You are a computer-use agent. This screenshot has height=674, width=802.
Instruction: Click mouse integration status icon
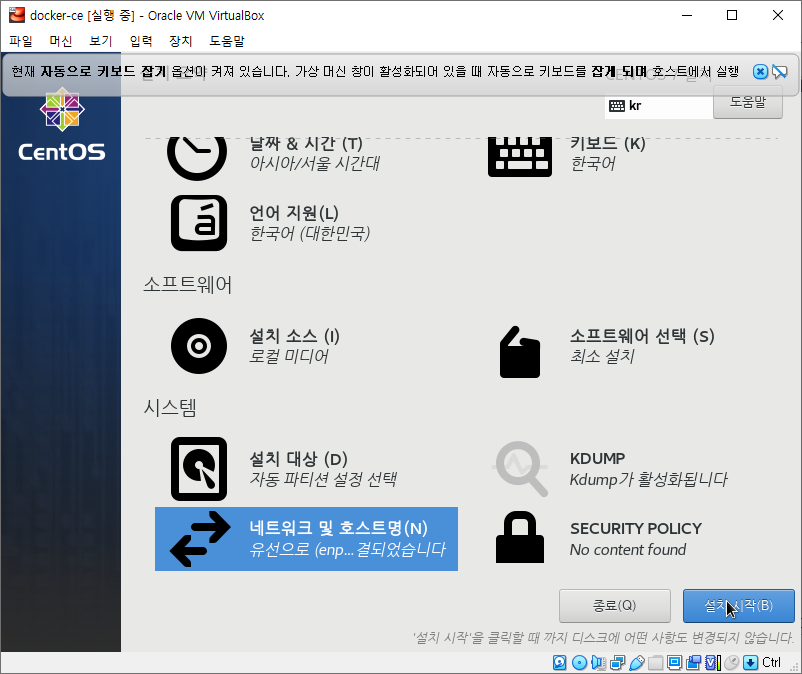click(x=732, y=663)
